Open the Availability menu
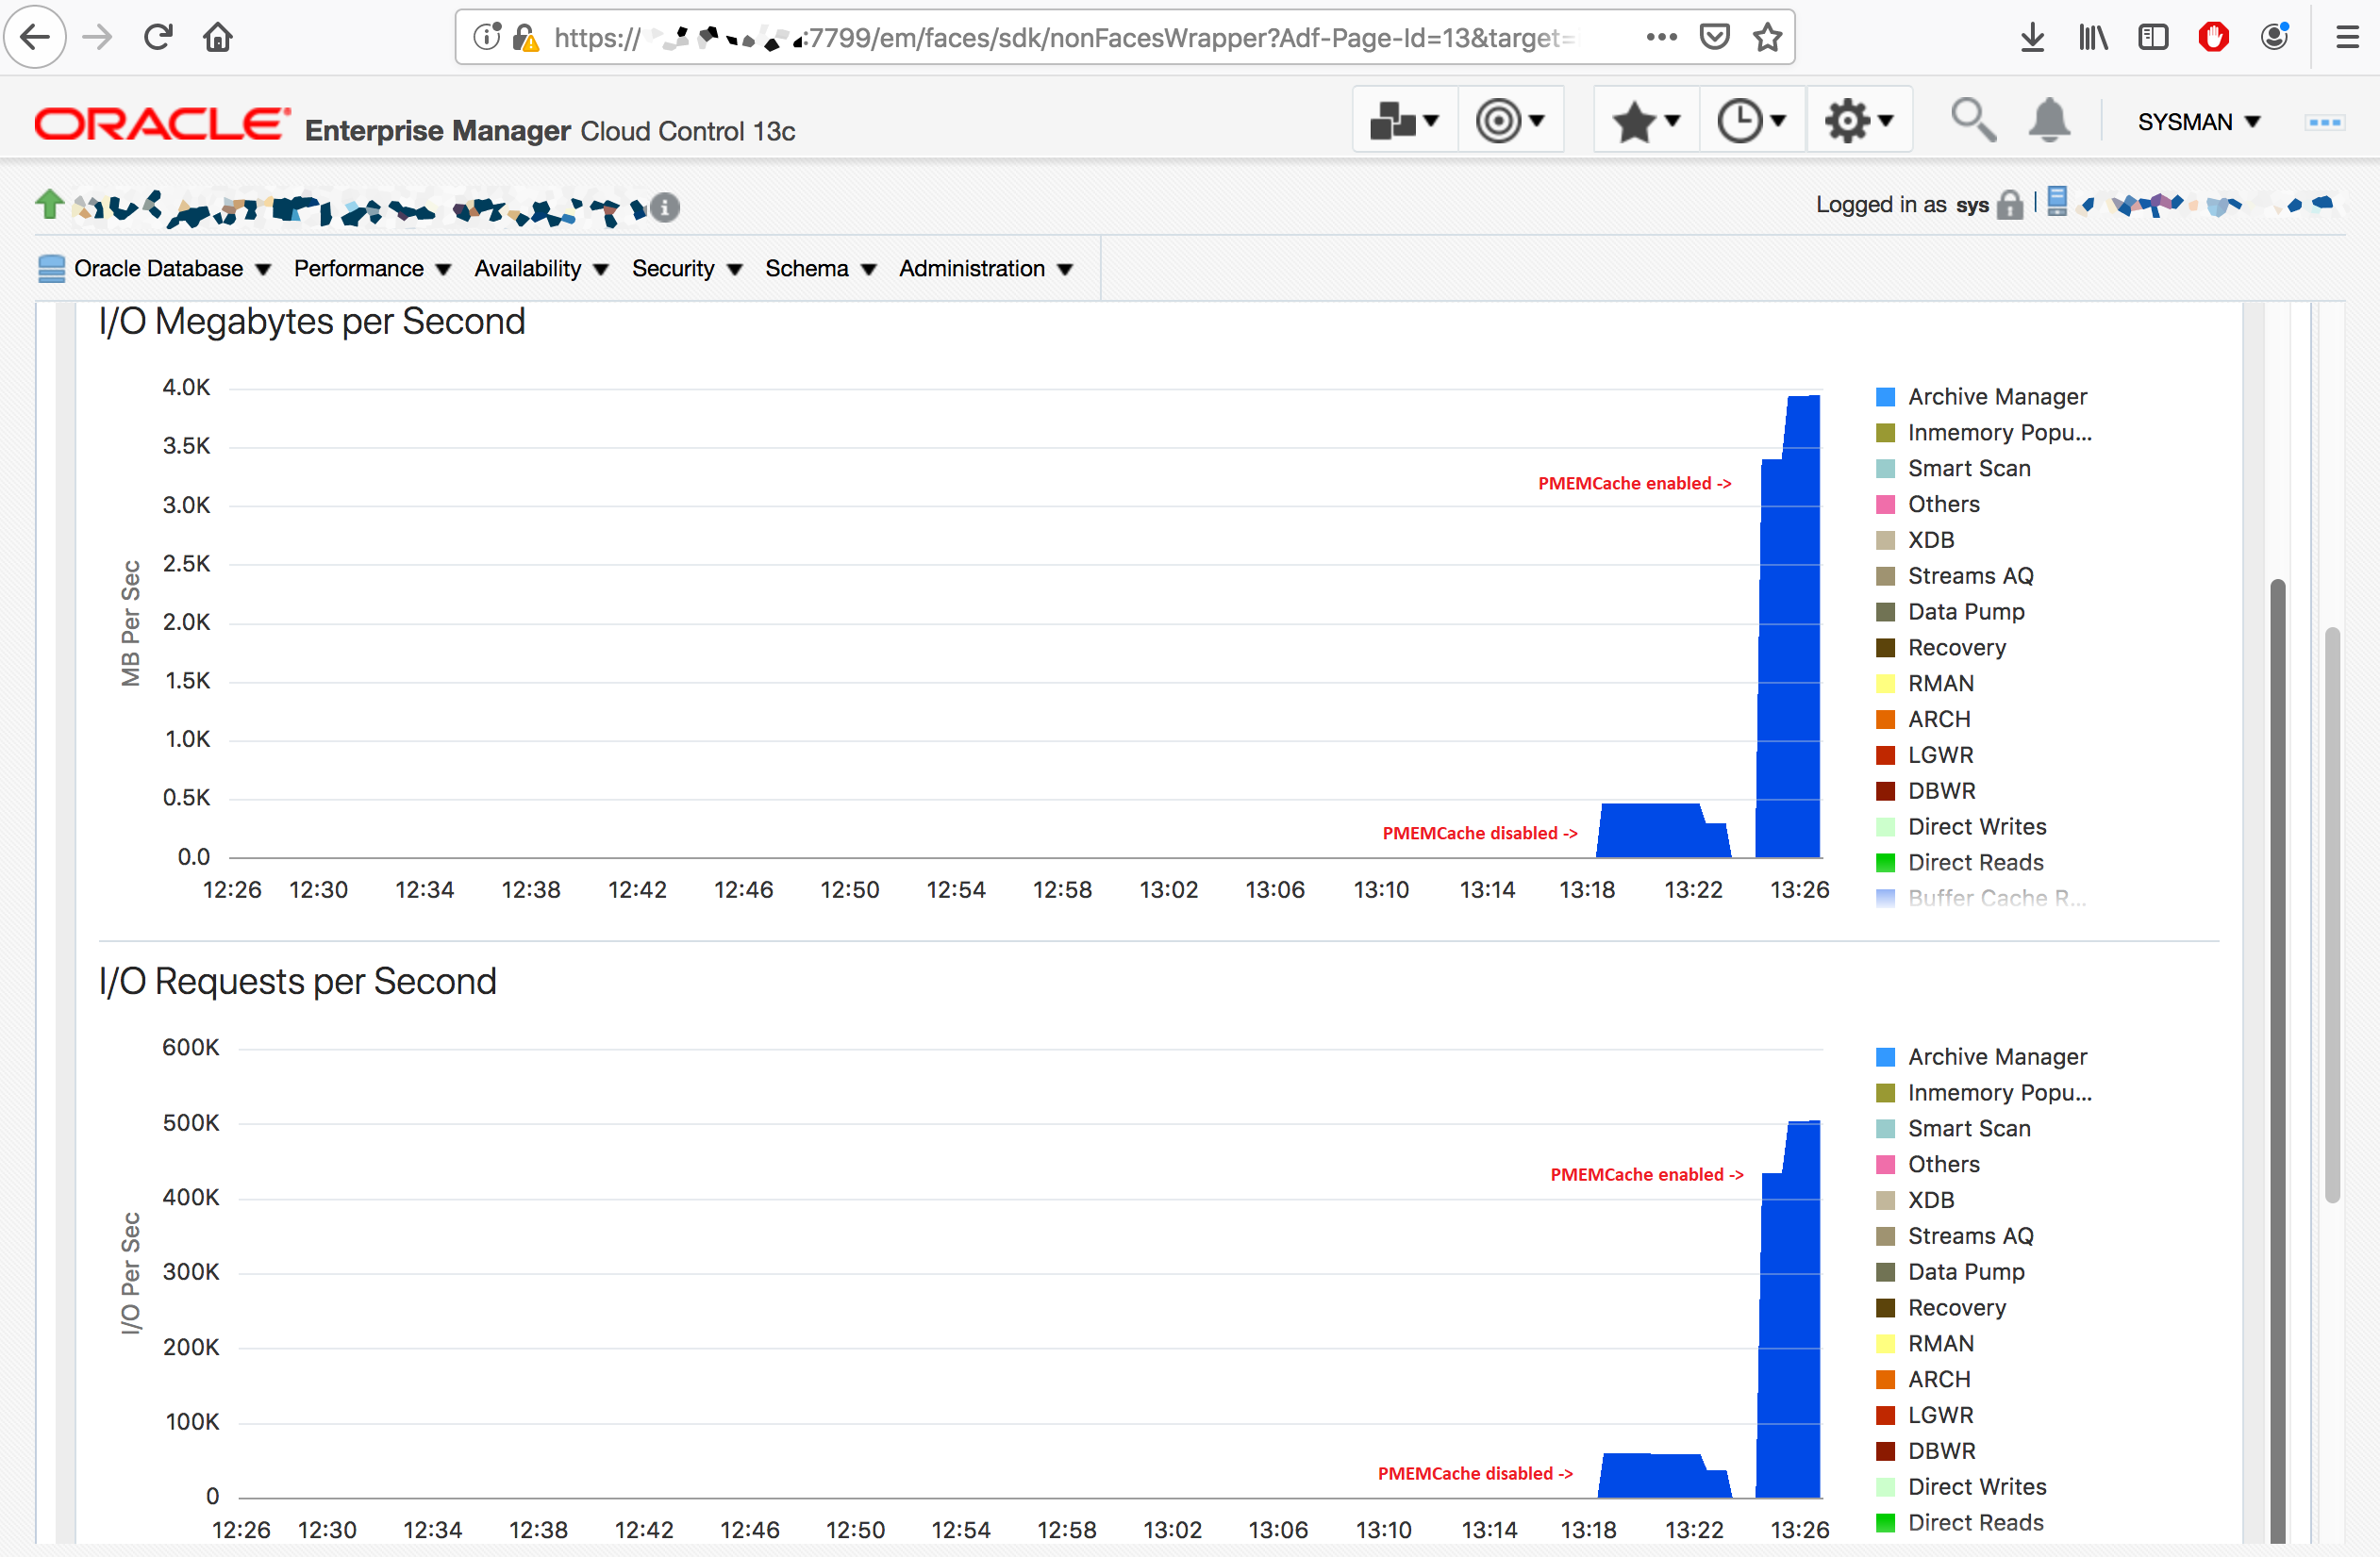The height and width of the screenshot is (1557, 2380). tap(541, 269)
